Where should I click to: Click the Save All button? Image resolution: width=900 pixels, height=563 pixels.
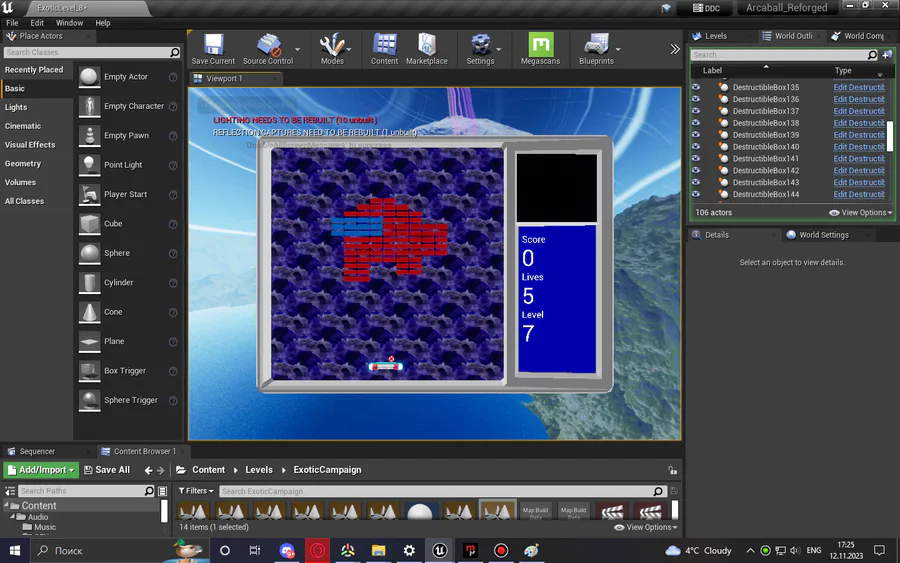click(x=107, y=470)
